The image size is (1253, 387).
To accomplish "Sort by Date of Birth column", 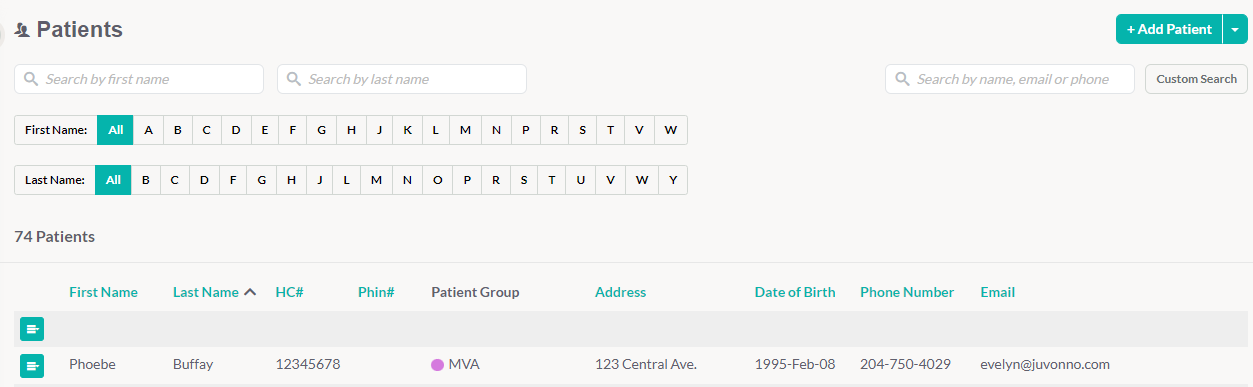I will click(795, 292).
